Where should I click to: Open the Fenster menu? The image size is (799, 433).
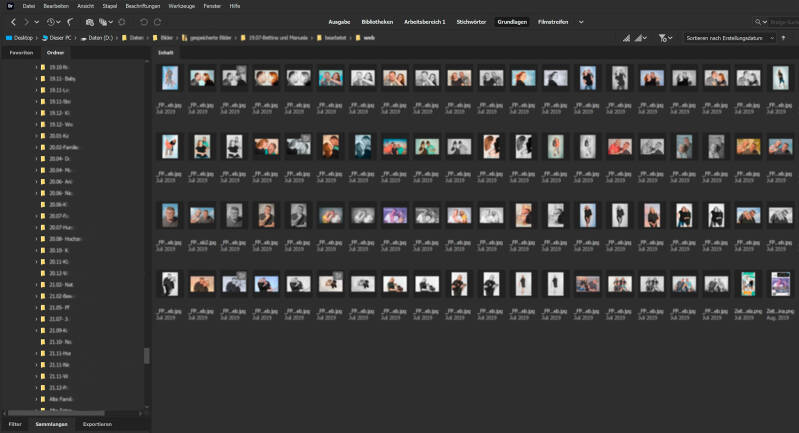(212, 6)
